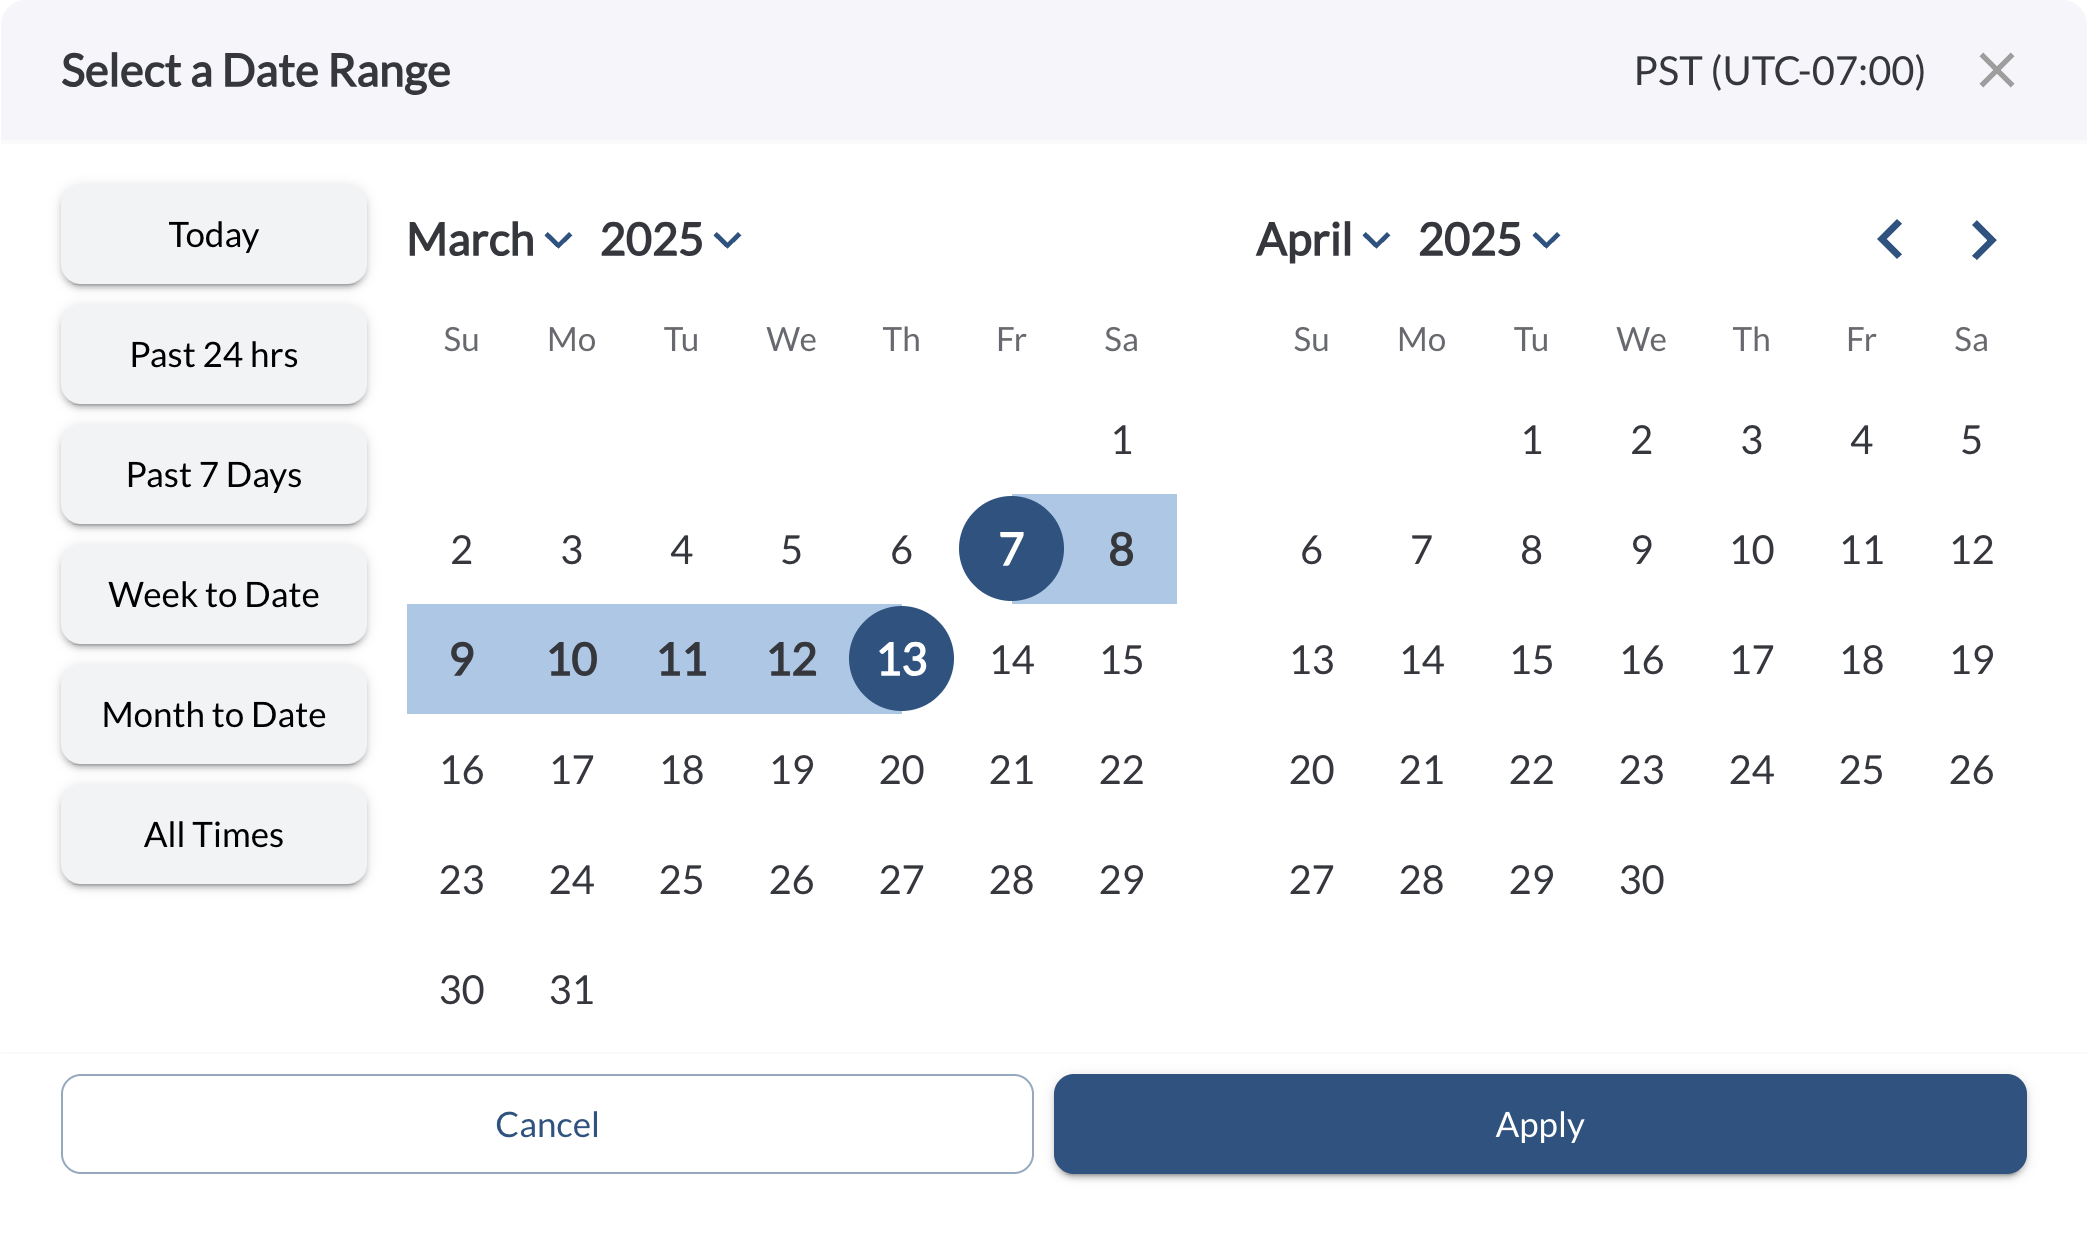Expand the right calendar's 2025 year dropdown

(1488, 240)
